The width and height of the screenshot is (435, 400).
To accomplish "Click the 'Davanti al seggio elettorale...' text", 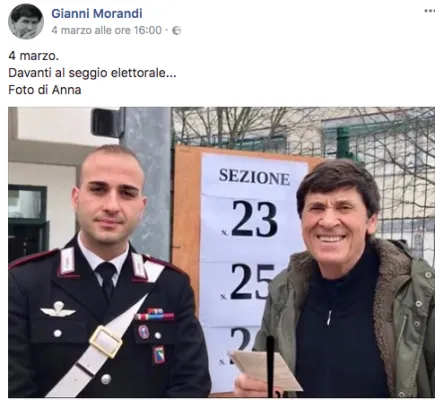I will click(x=92, y=73).
